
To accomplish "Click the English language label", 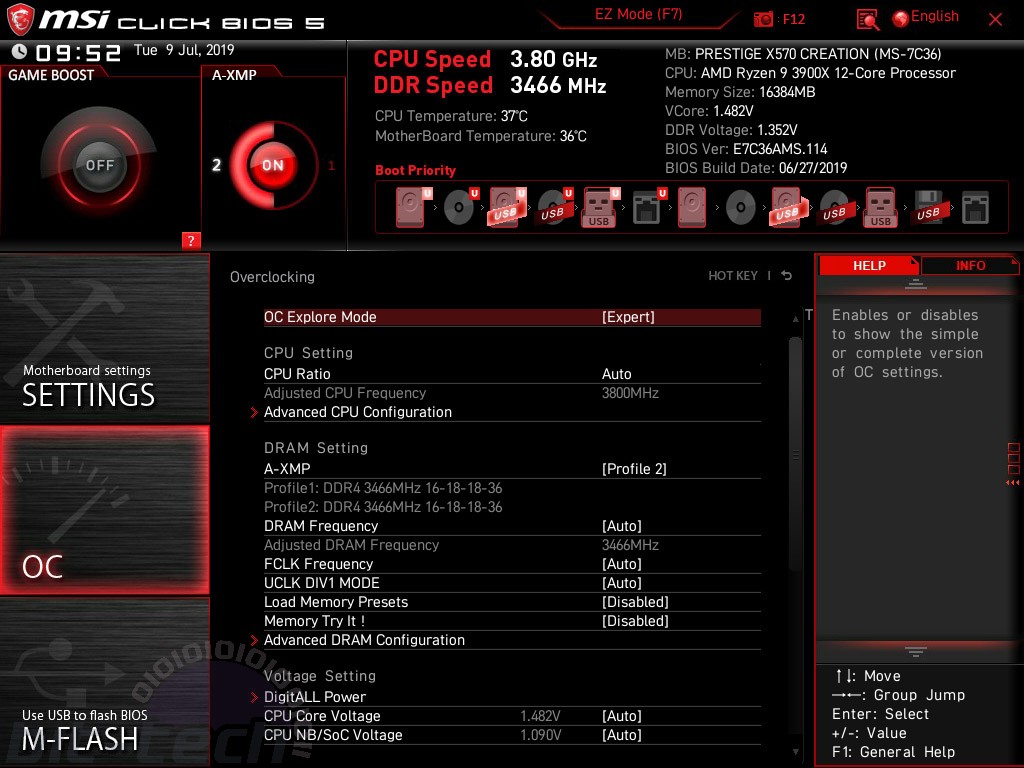I will pos(935,16).
